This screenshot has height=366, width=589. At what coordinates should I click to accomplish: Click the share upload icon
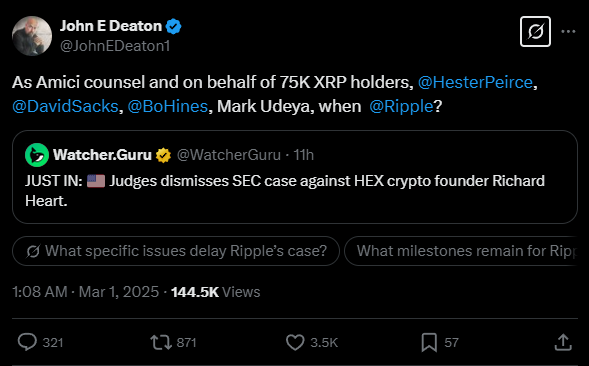(x=563, y=342)
